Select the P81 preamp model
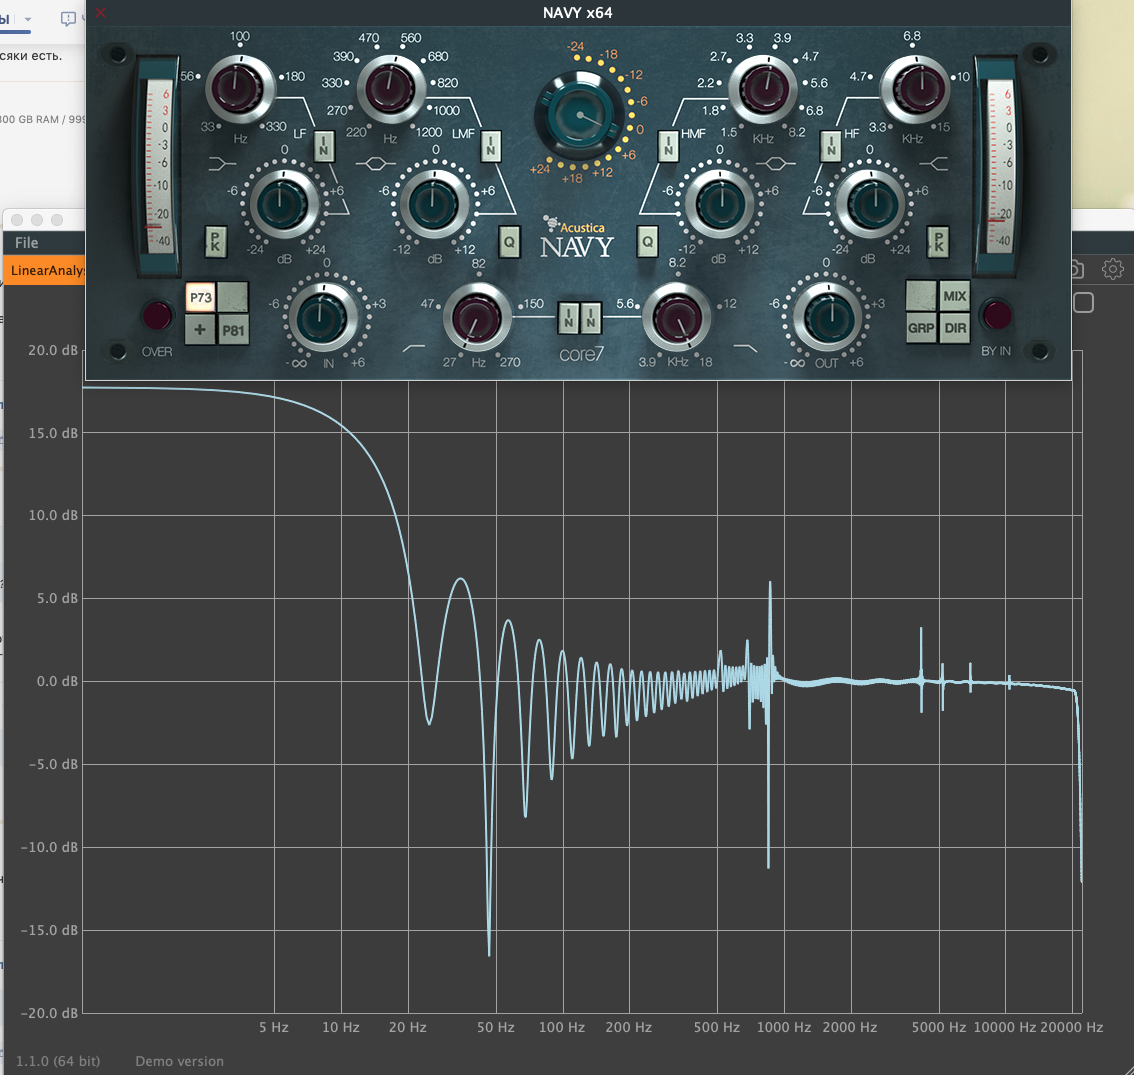The height and width of the screenshot is (1075, 1134). (x=233, y=331)
